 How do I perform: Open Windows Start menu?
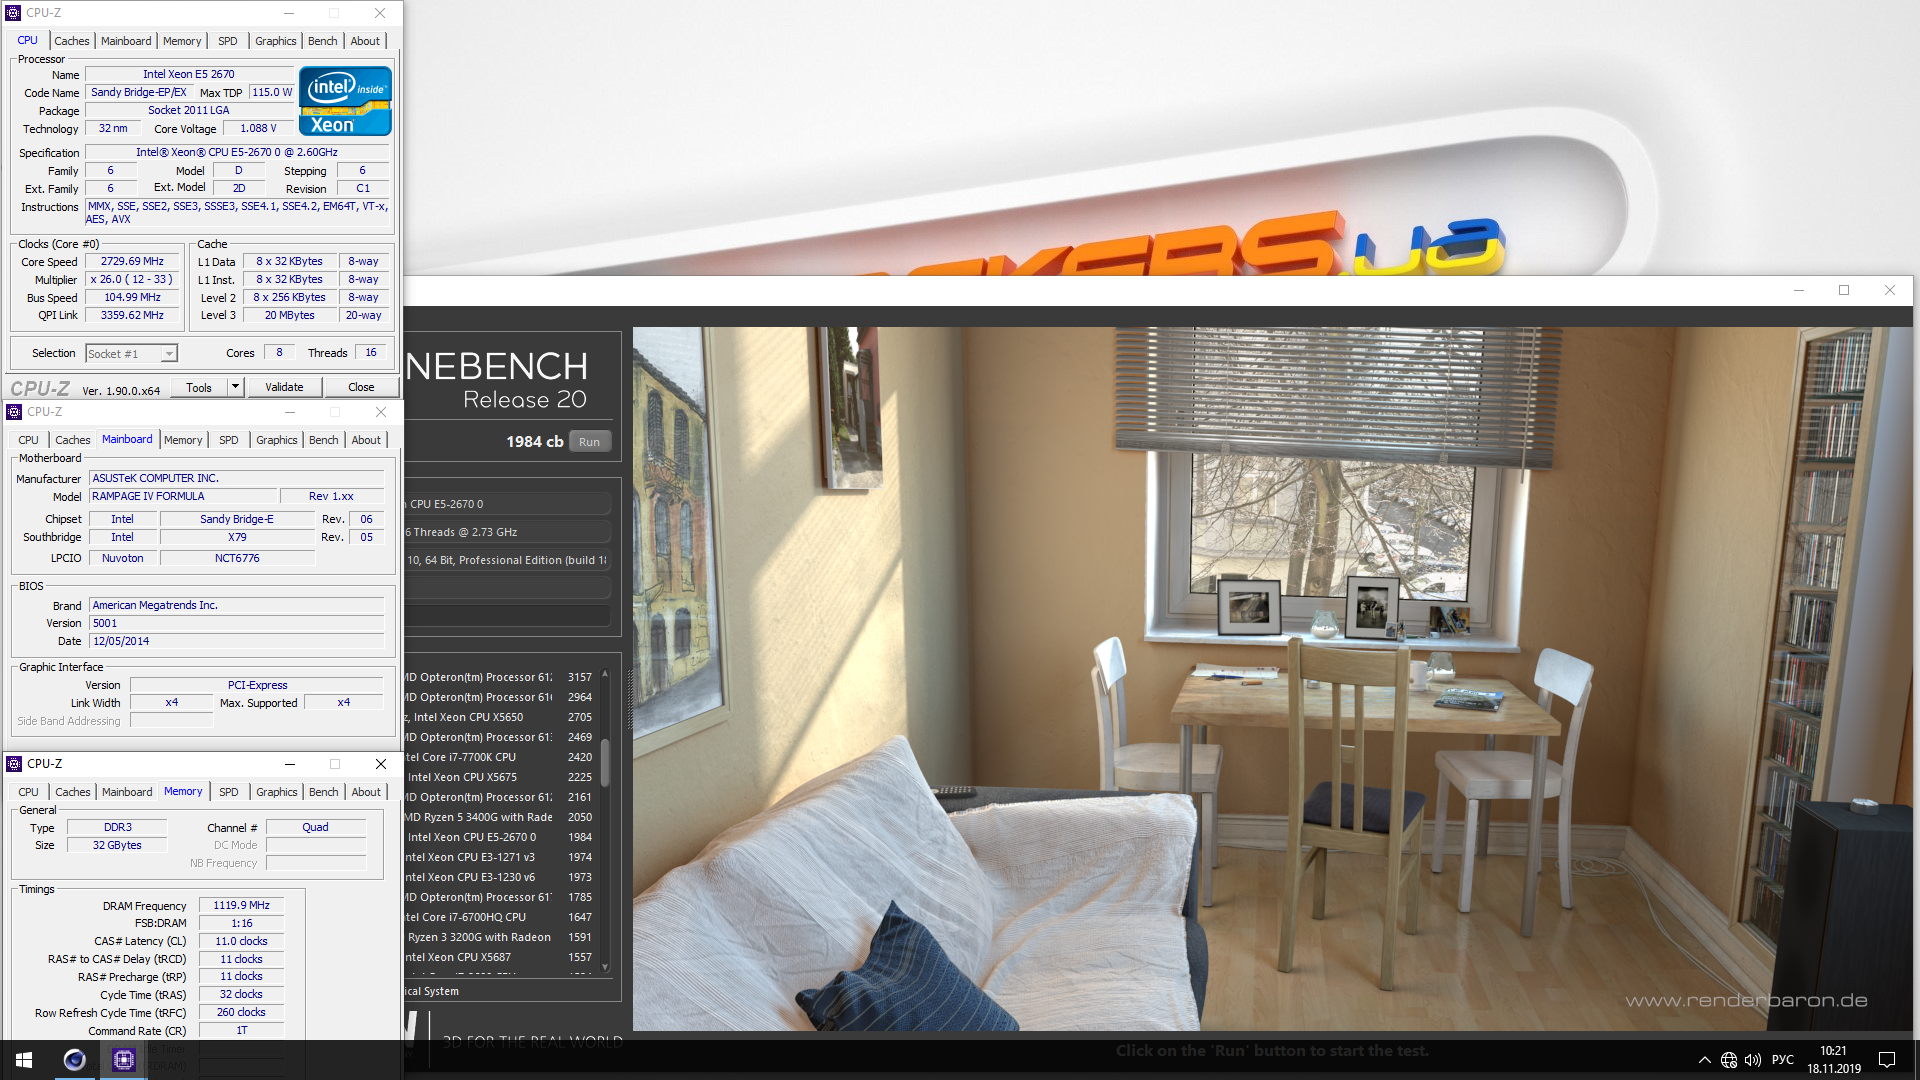(24, 1059)
